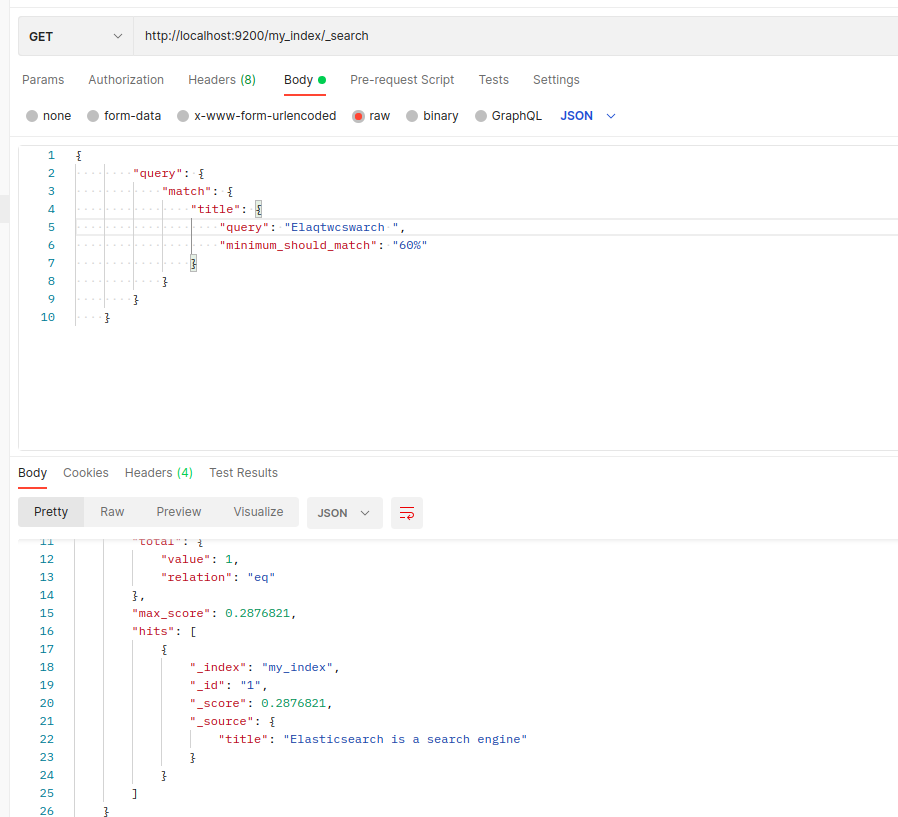Viewport: 898px width, 817px height.
Task: Open the response Headers (4) tab
Action: click(x=159, y=473)
